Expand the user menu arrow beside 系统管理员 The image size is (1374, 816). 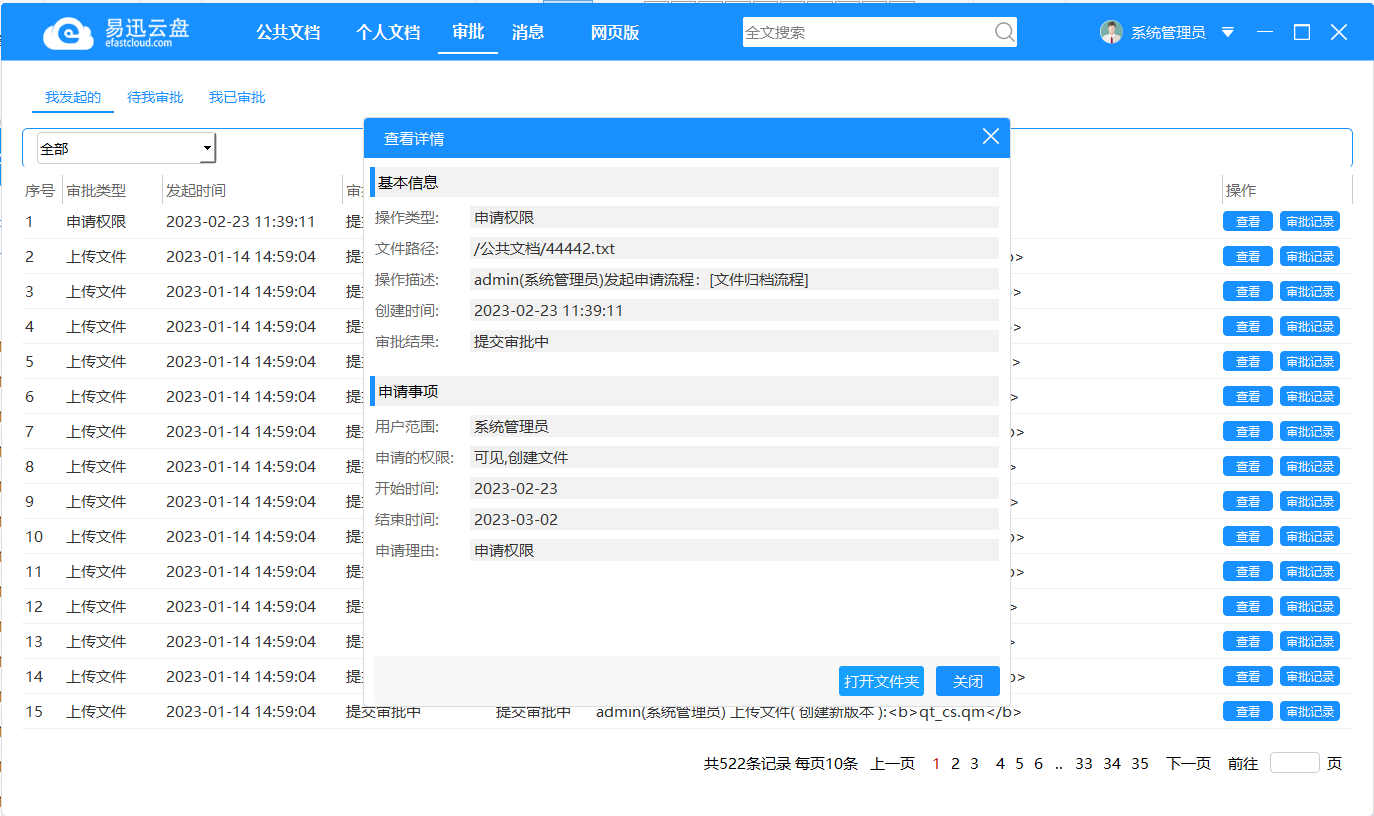(x=1228, y=33)
